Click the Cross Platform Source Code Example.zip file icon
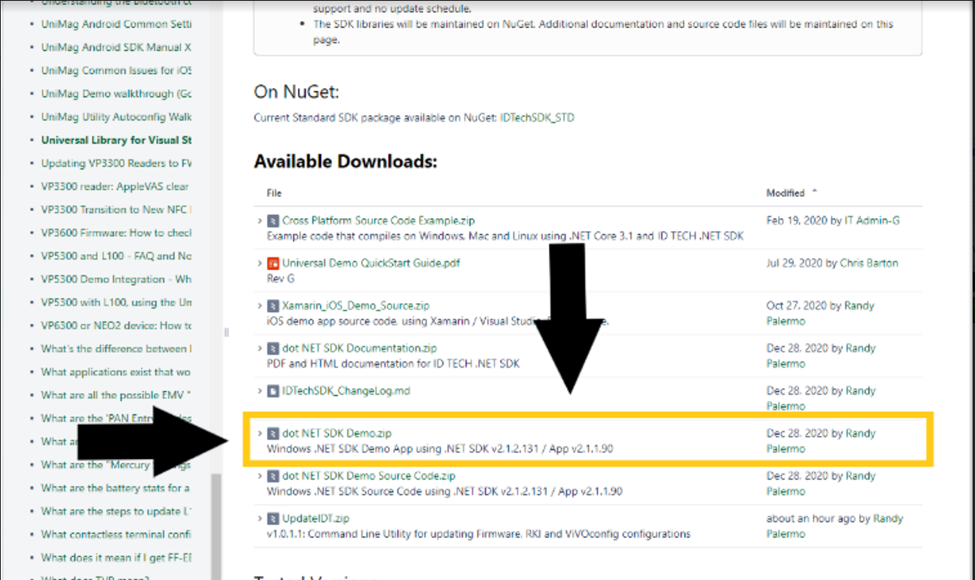 tap(272, 221)
